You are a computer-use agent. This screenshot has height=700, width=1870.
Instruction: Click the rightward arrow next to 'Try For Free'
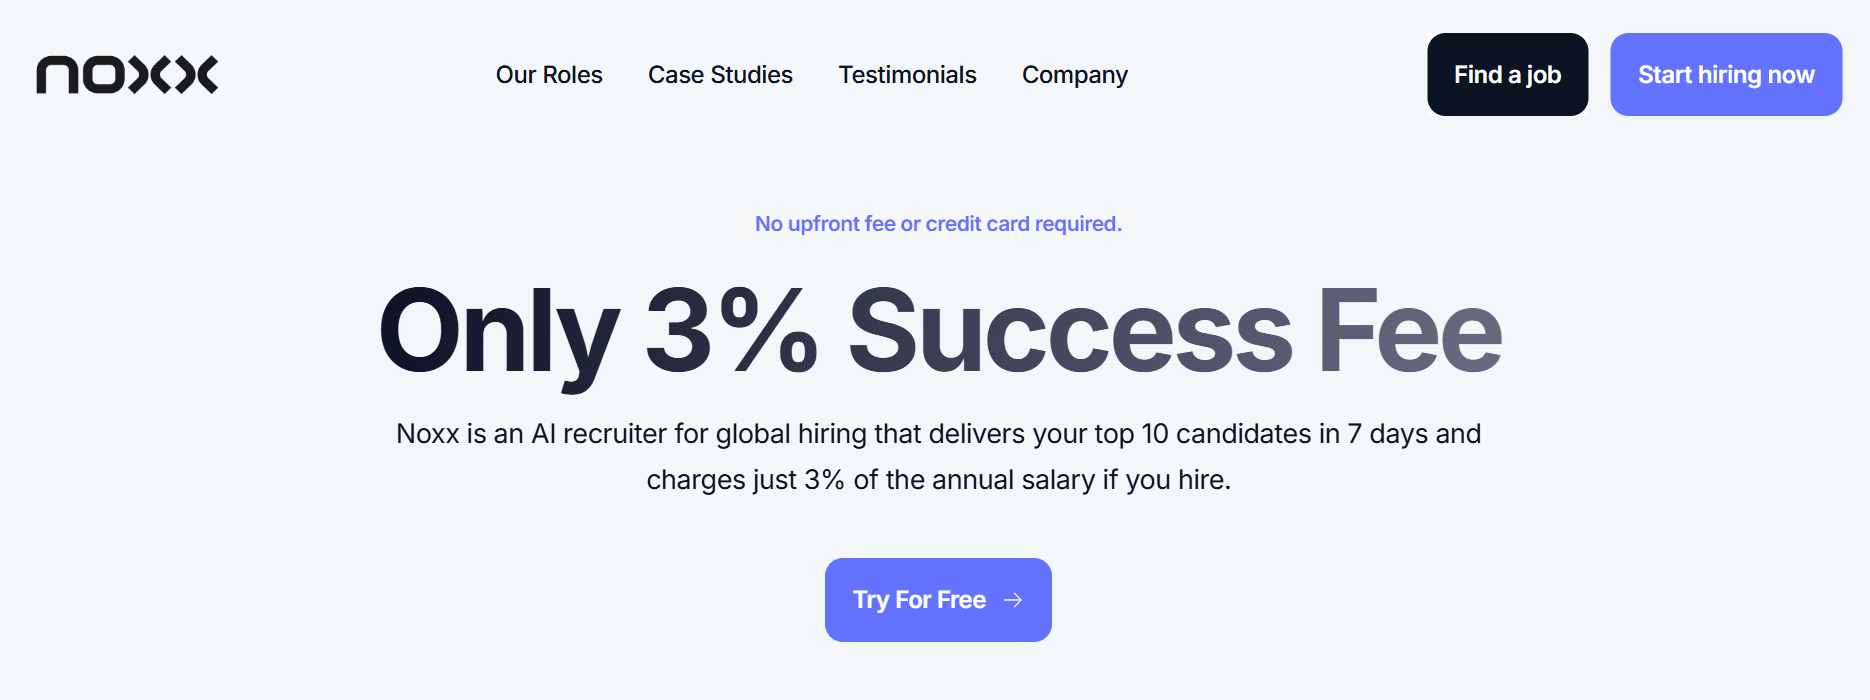(1014, 600)
